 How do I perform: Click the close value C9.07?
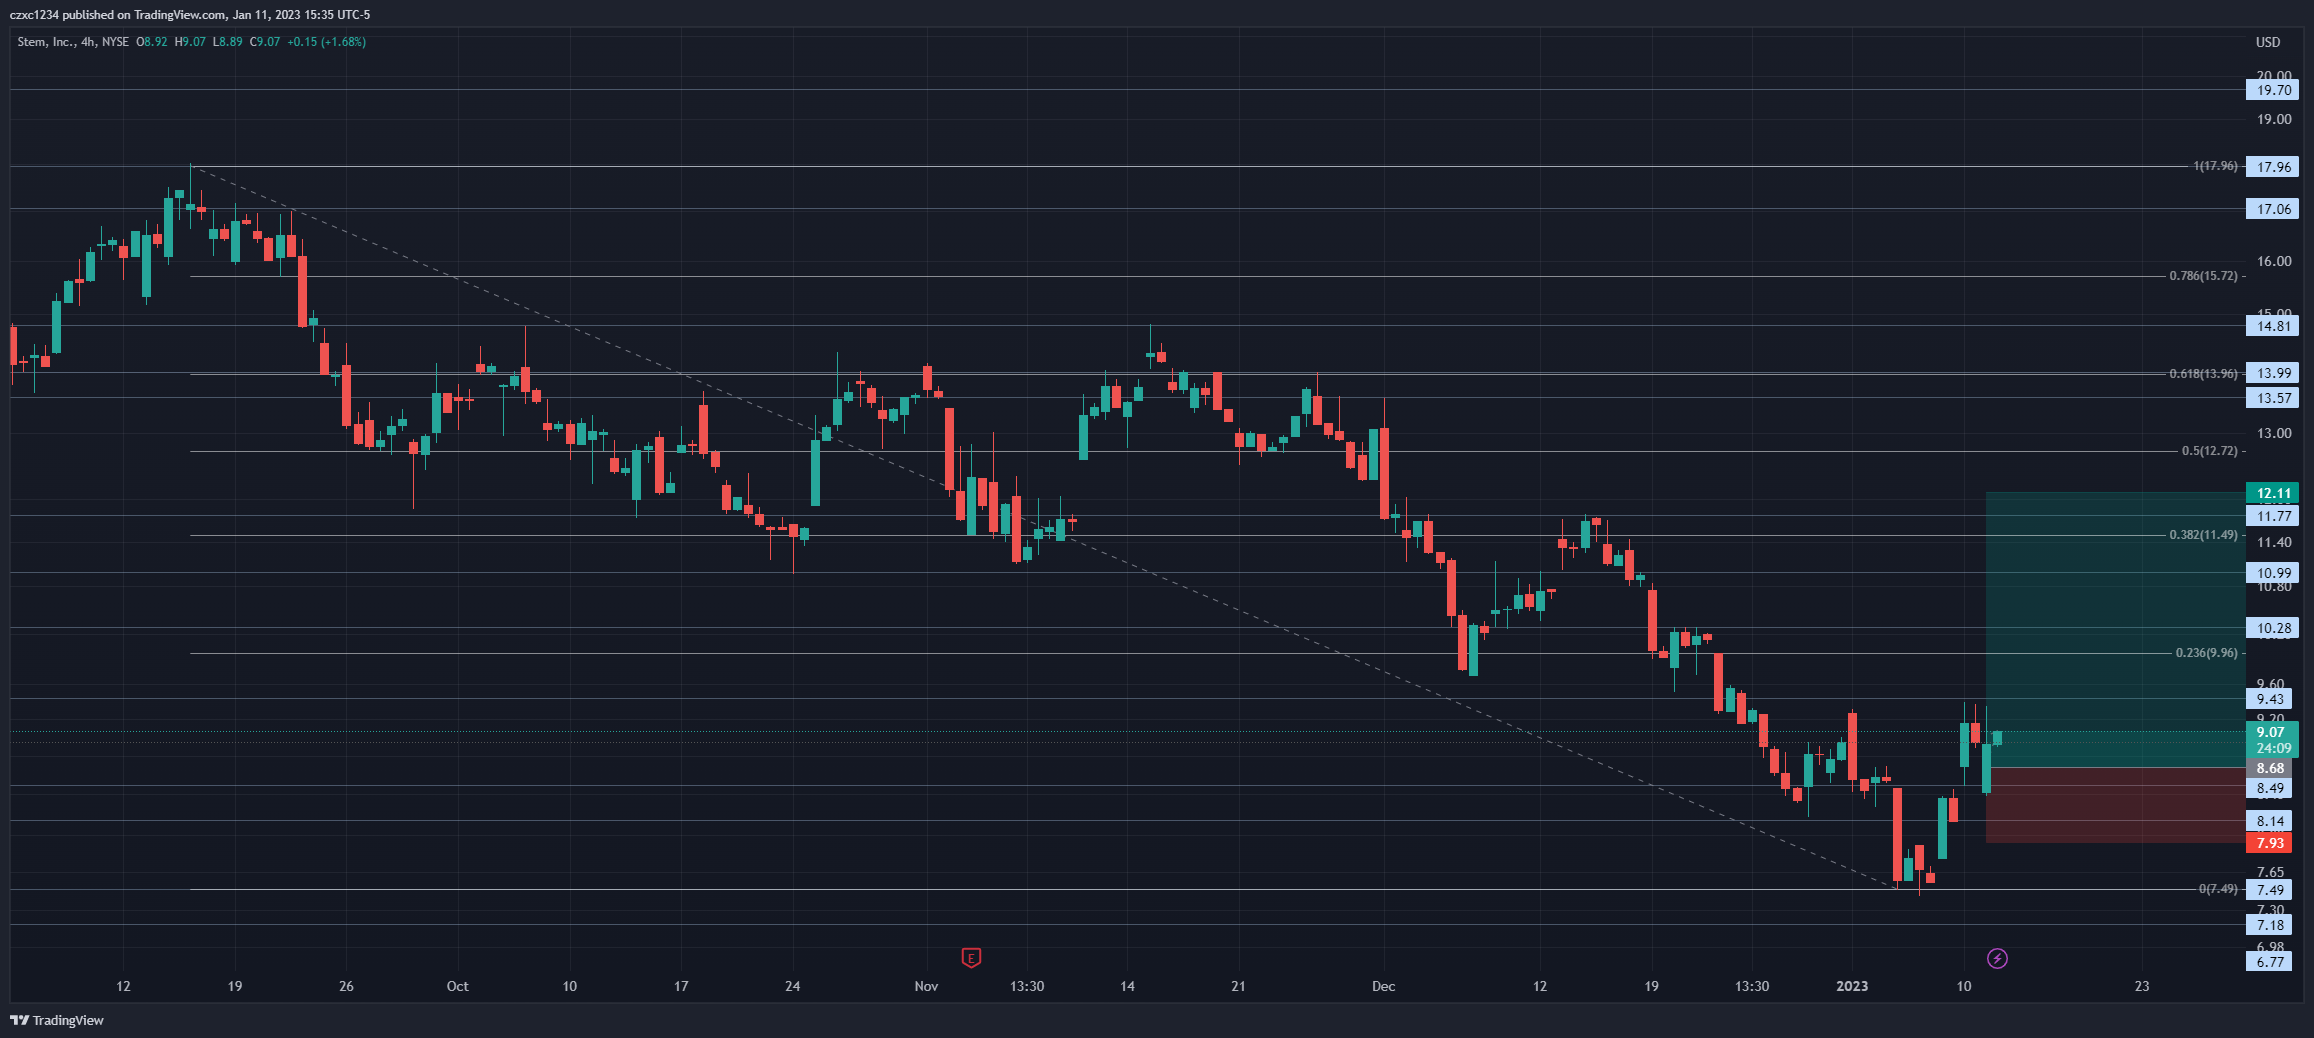pyautogui.click(x=265, y=42)
